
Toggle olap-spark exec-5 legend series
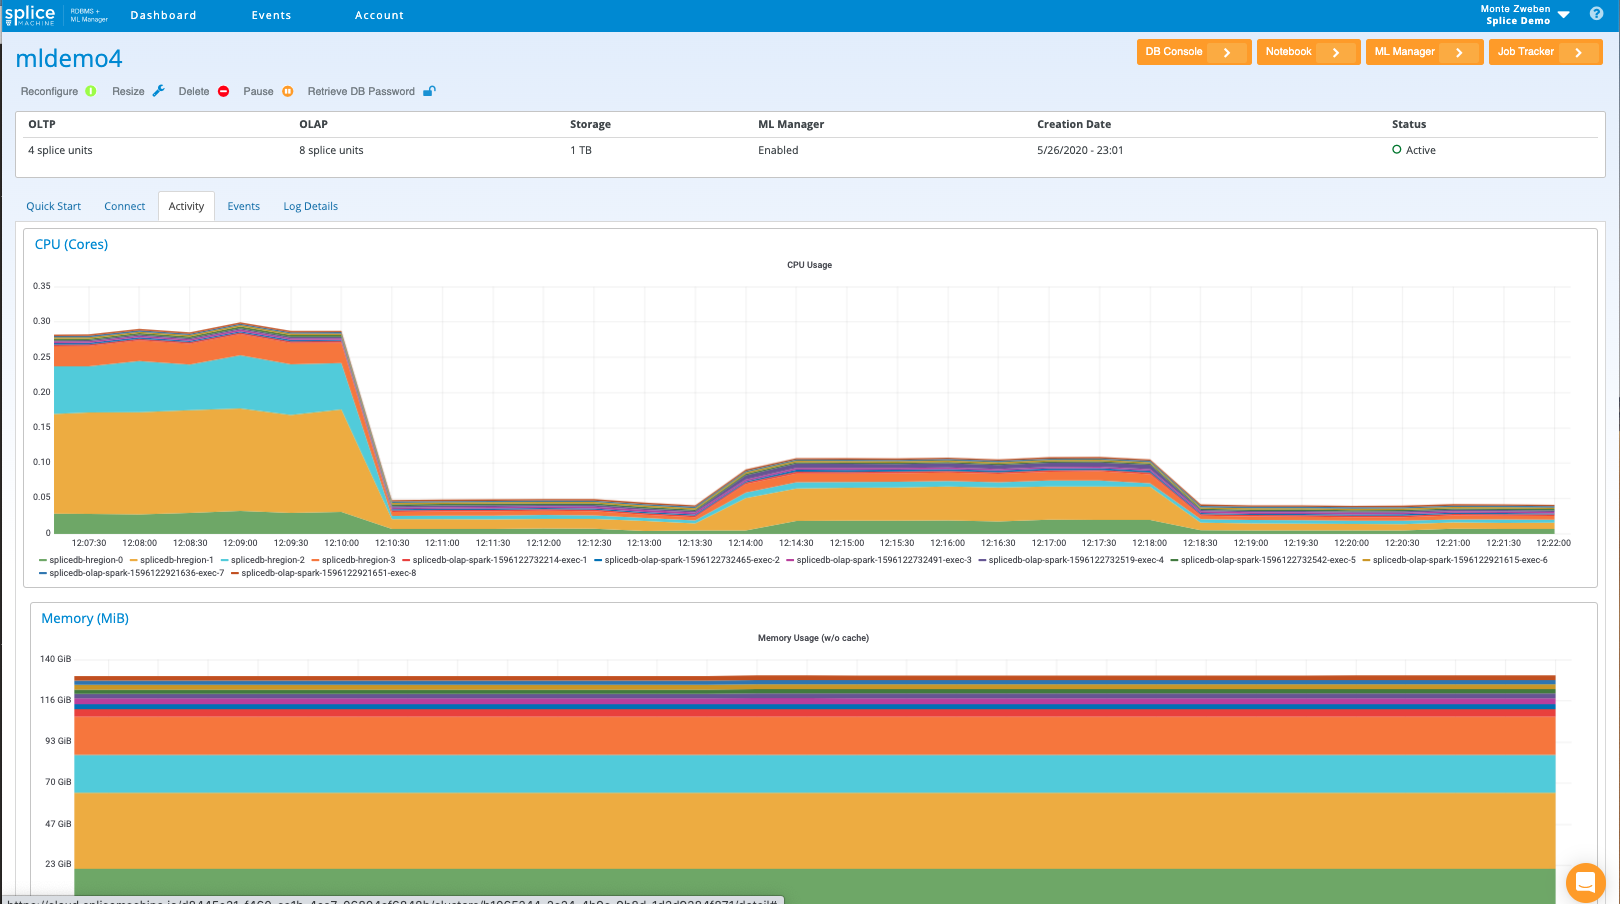[x=1263, y=560]
